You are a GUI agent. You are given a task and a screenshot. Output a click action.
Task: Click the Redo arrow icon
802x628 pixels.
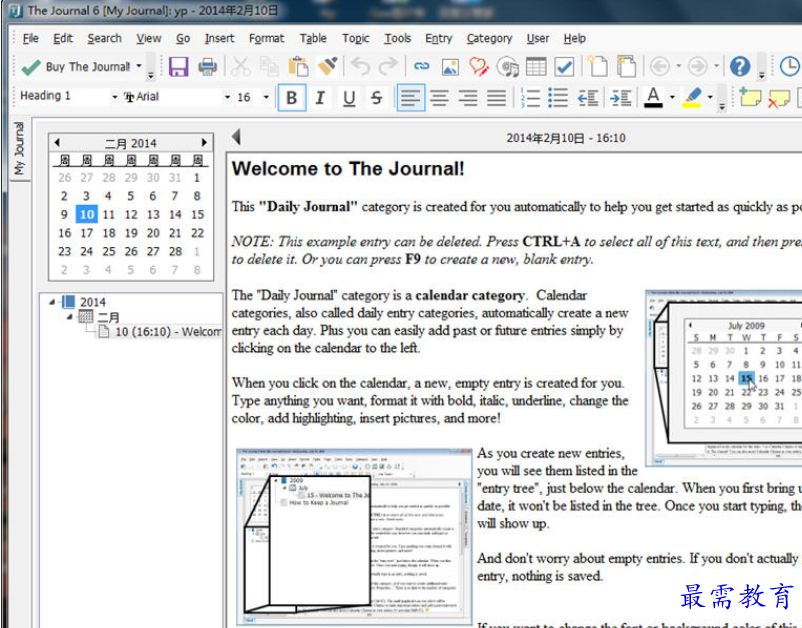click(388, 66)
